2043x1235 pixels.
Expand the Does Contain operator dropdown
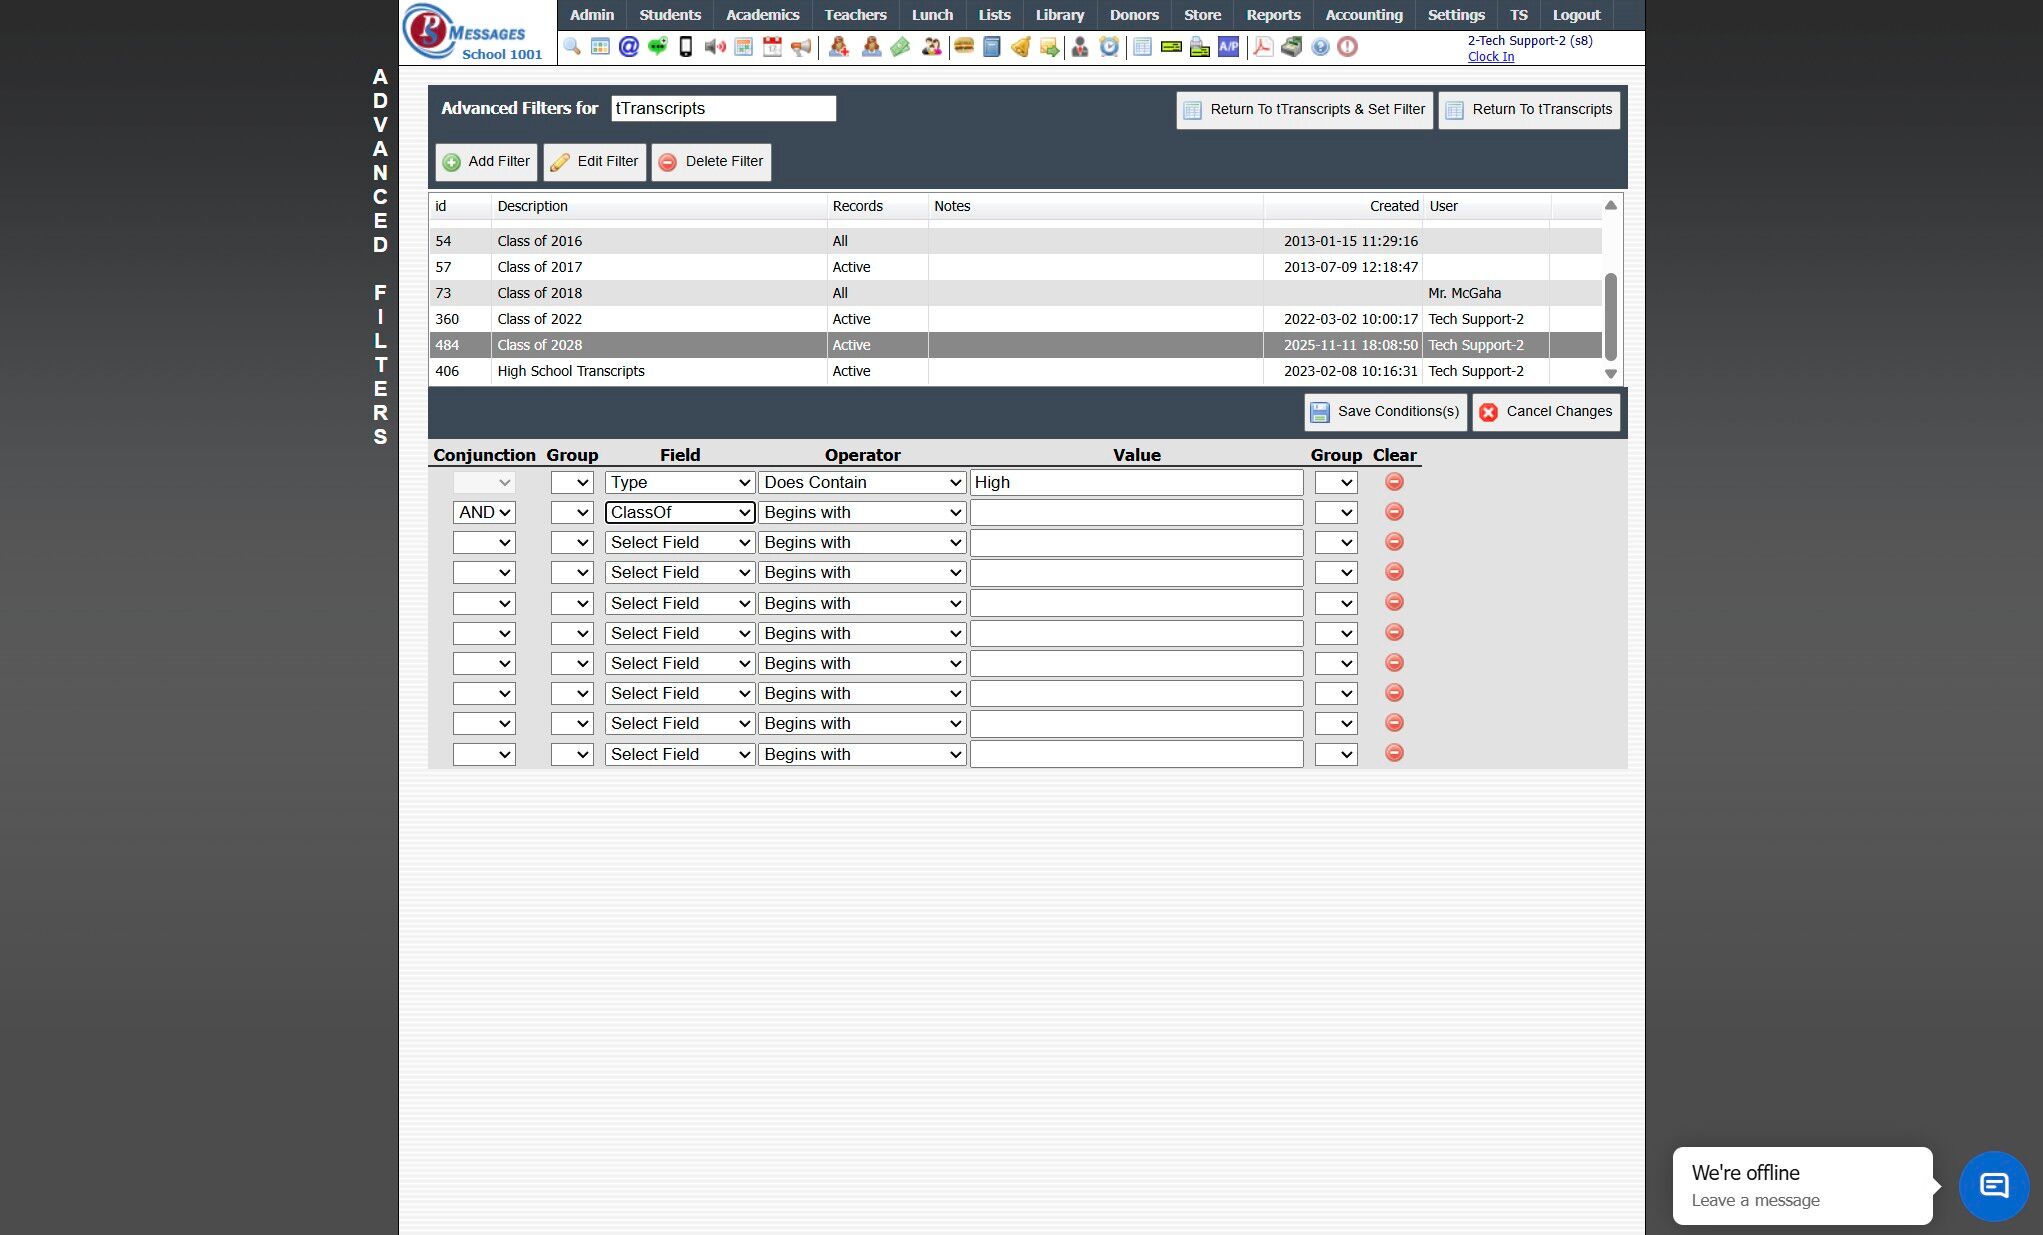coord(862,482)
